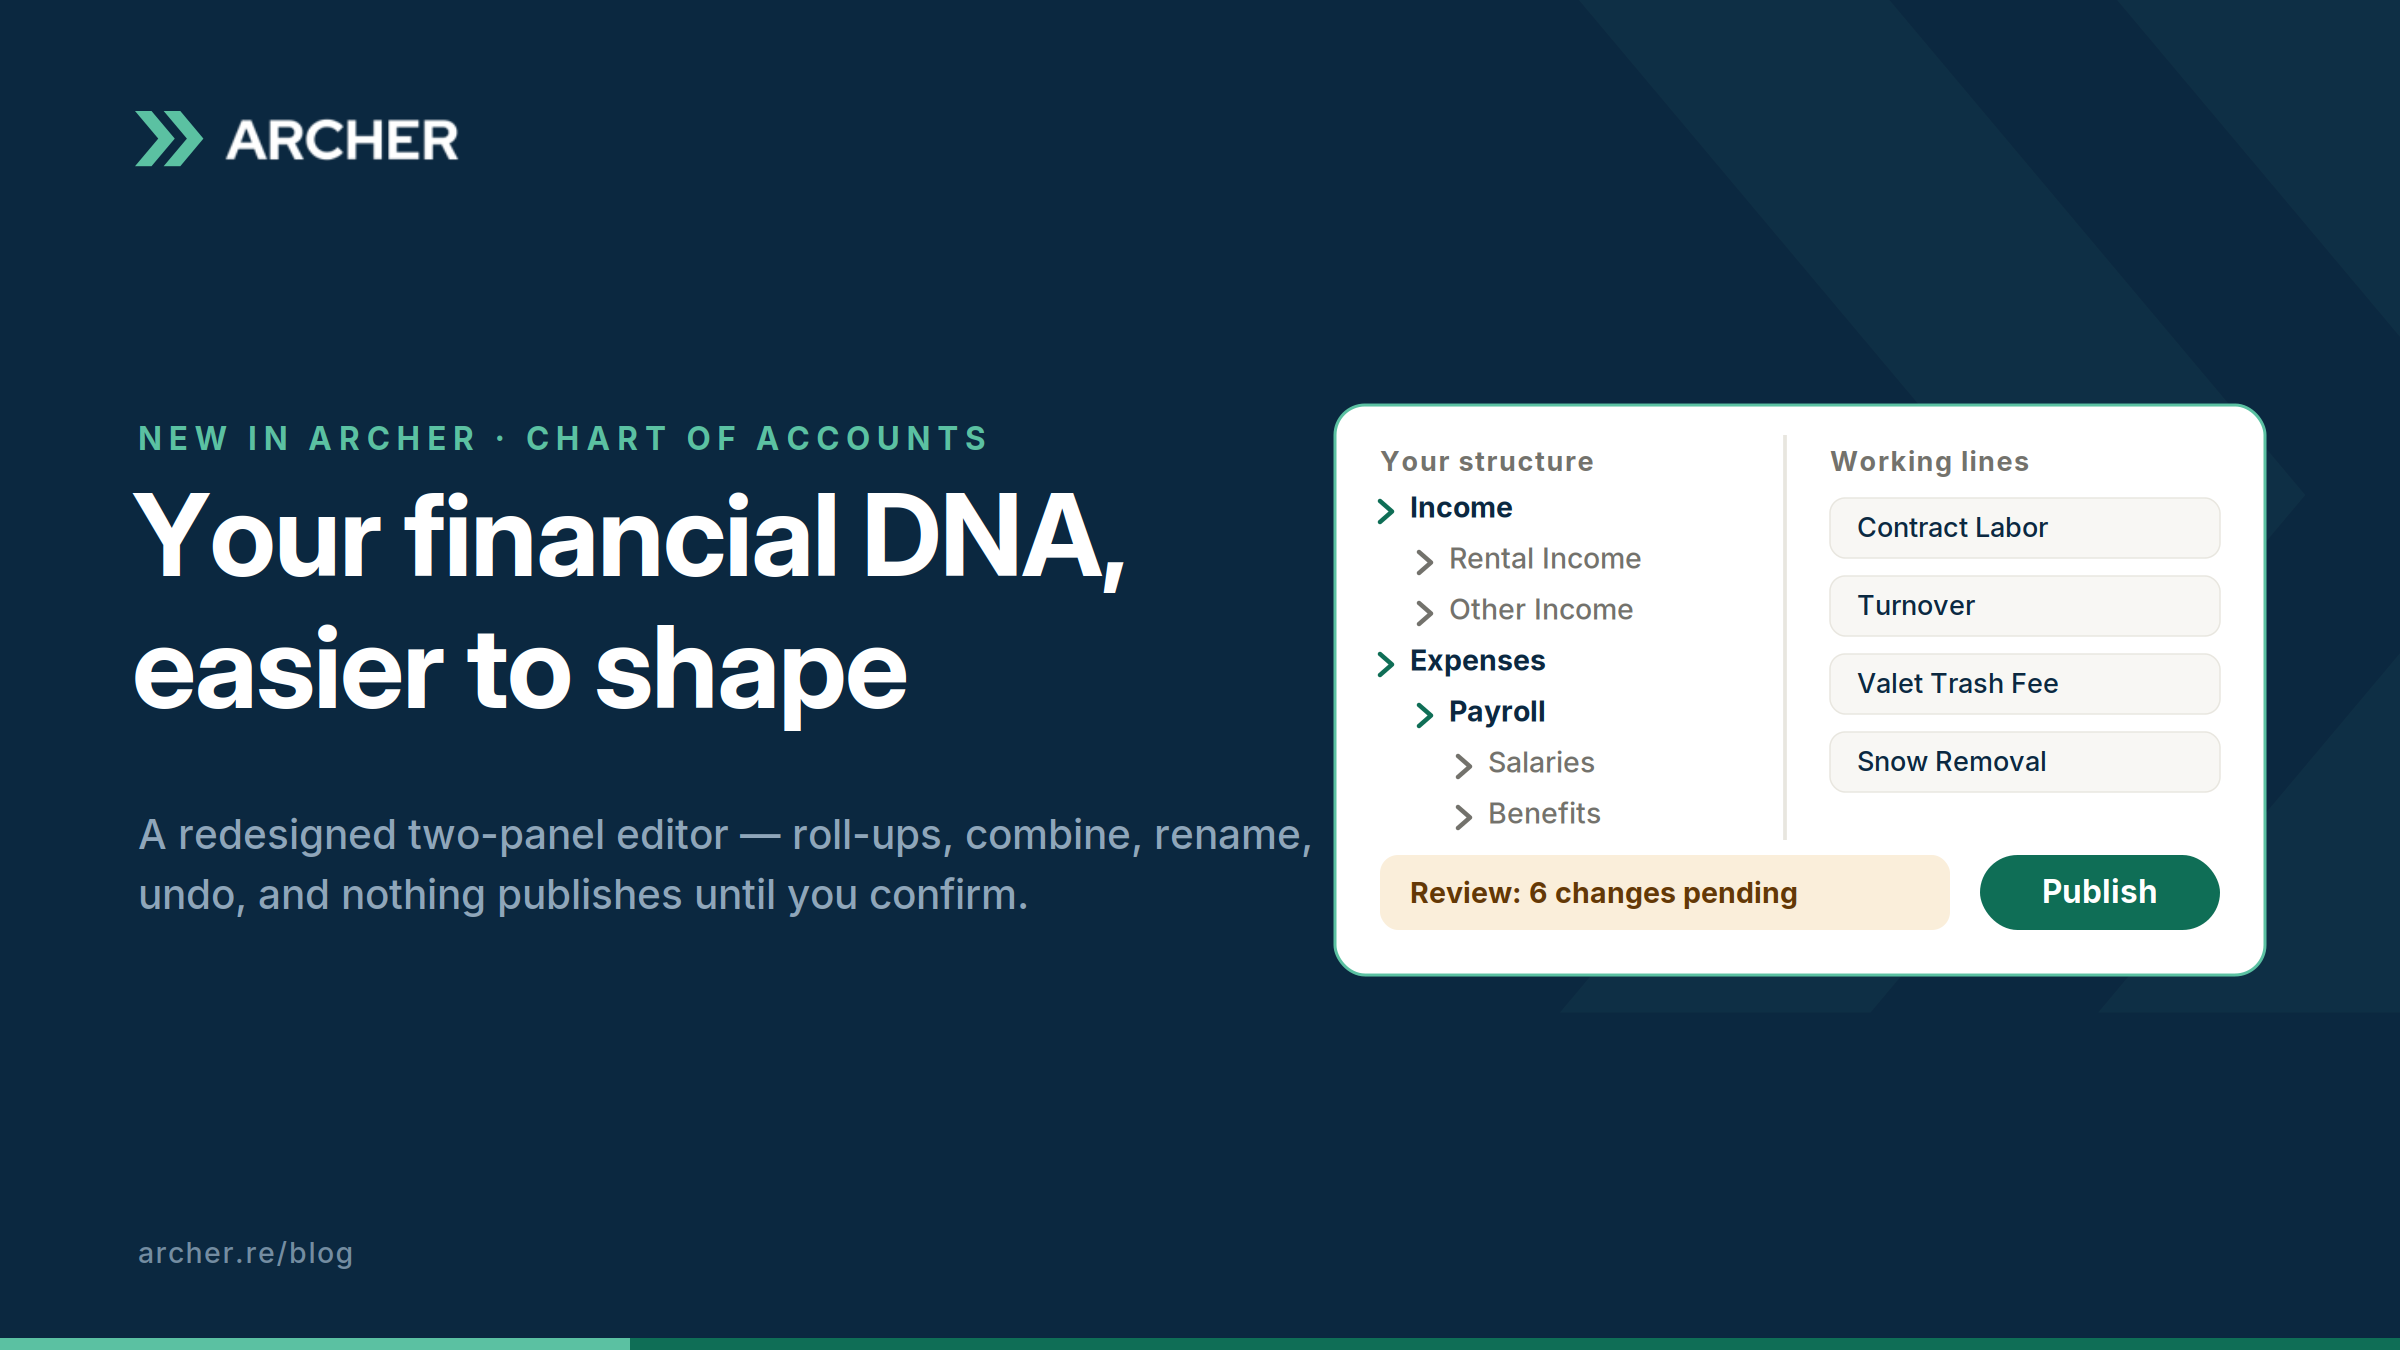
Task: Click the Publish button
Action: coord(2100,892)
